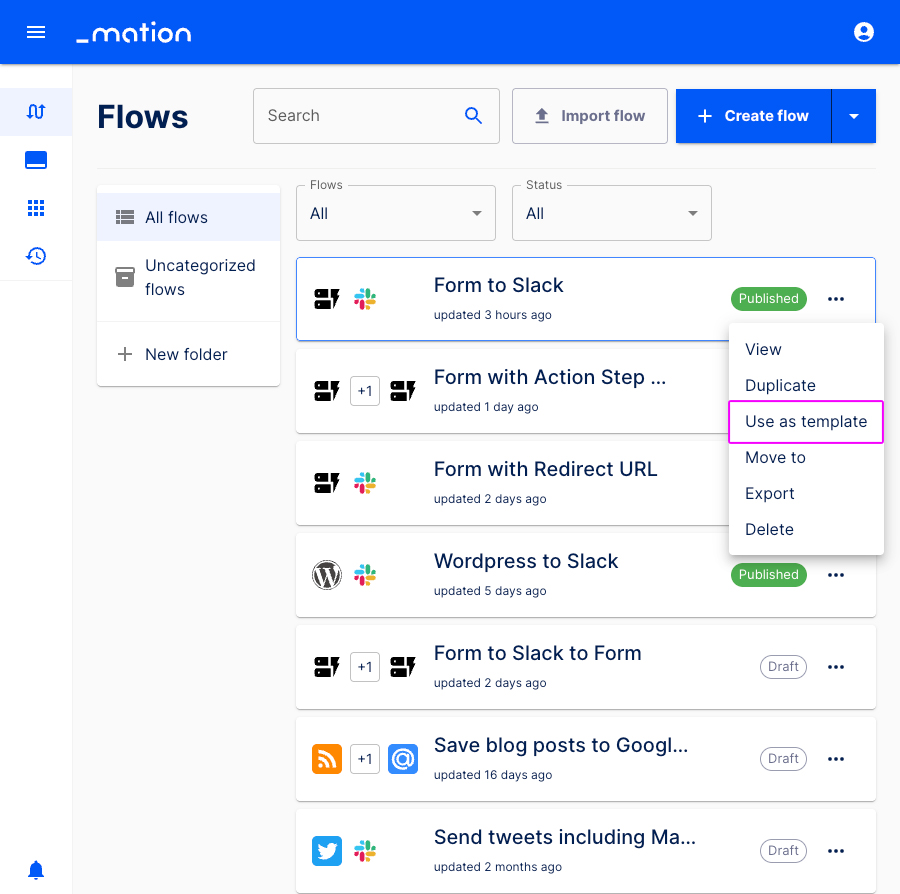Open the history icon in the sidebar

pyautogui.click(x=36, y=256)
